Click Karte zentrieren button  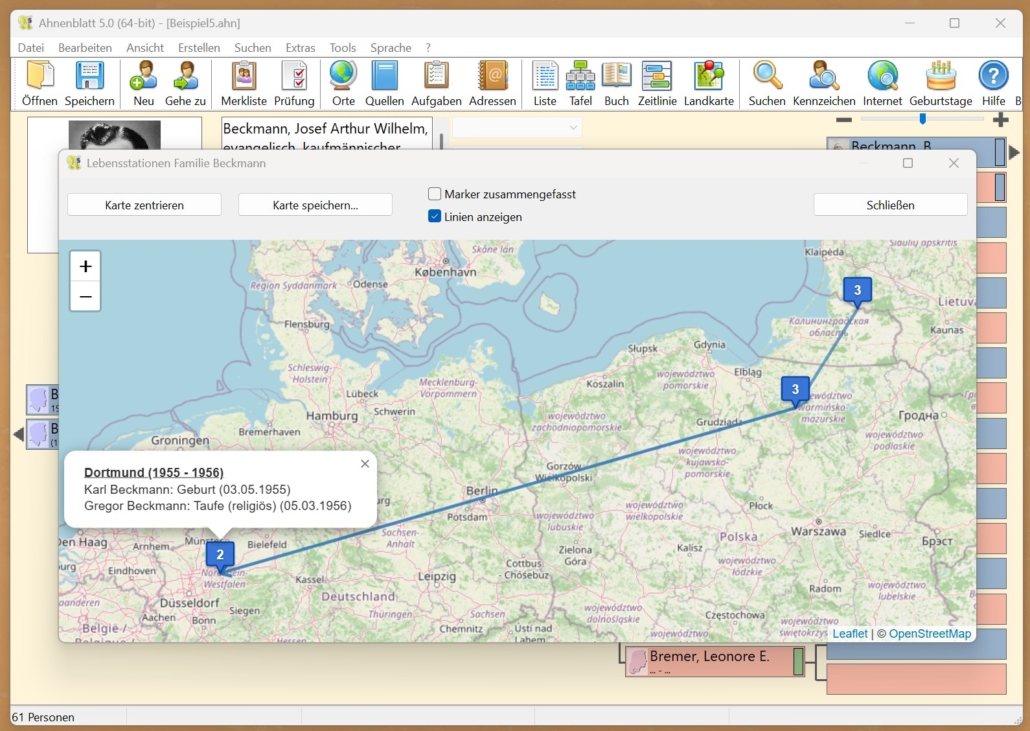tap(145, 205)
